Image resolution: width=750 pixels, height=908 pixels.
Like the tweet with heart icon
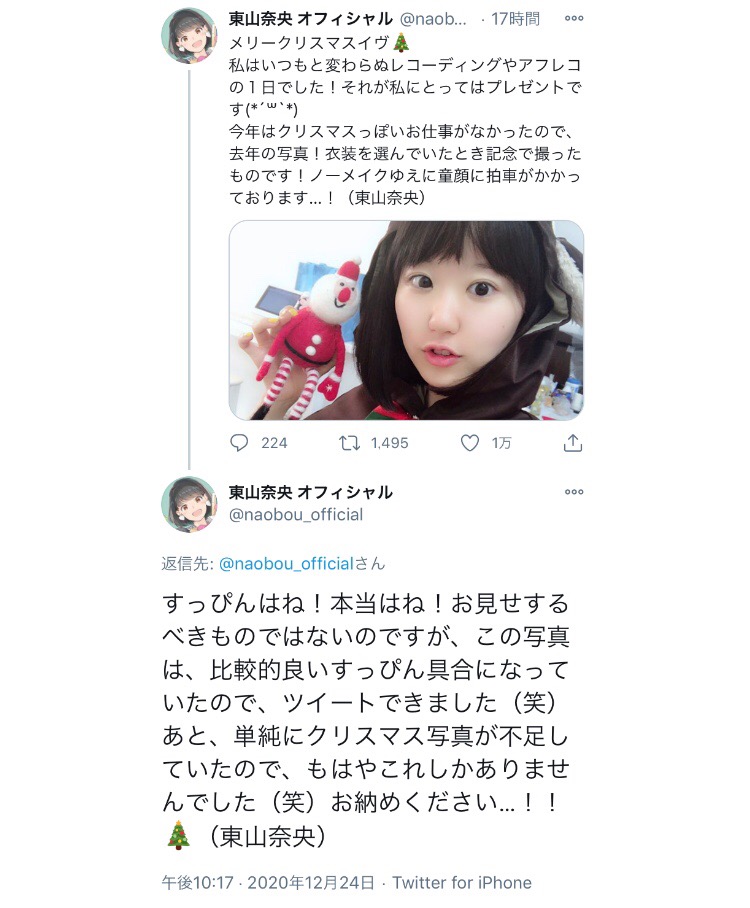[x=470, y=443]
